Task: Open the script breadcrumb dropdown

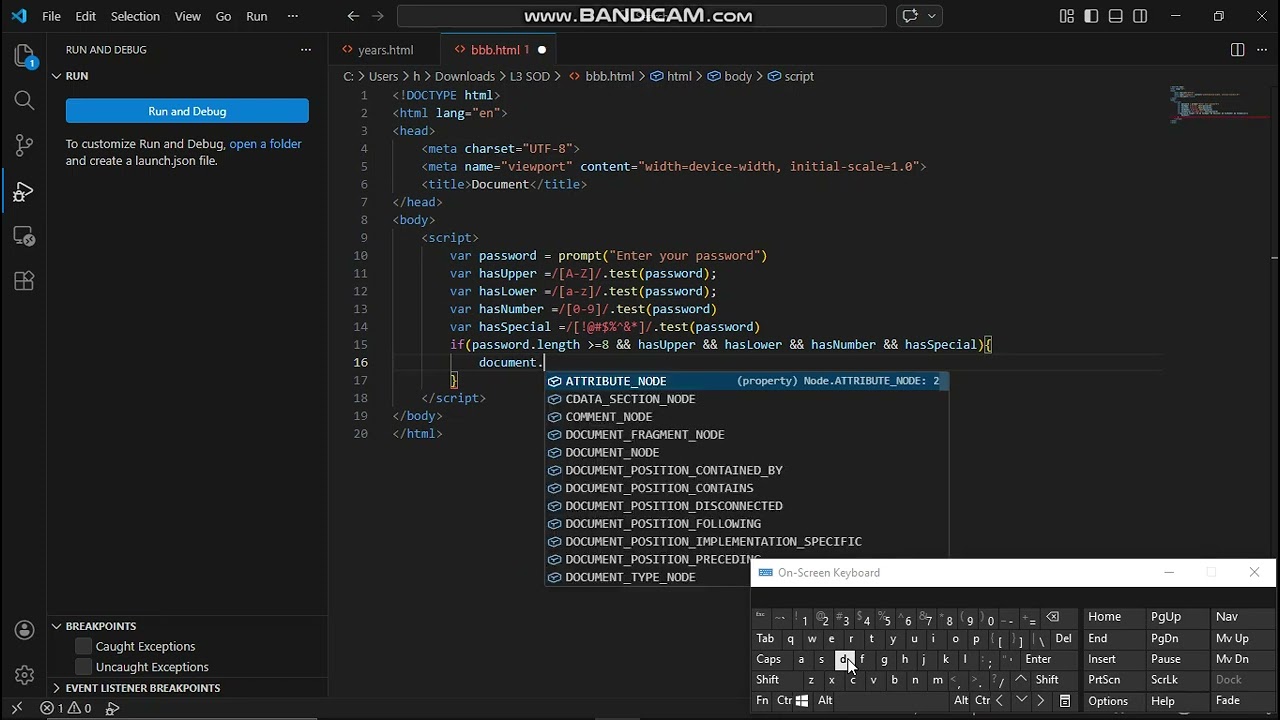Action: click(790, 76)
